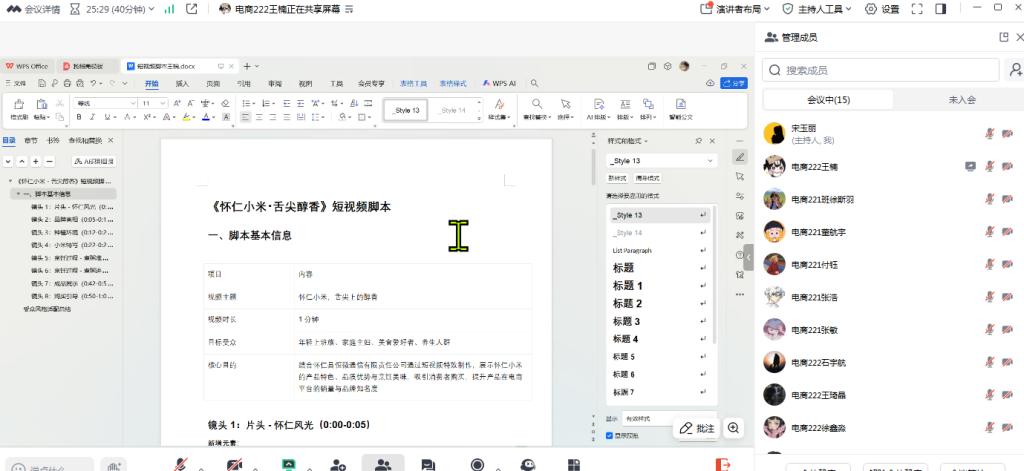Close the 样式和格式 styles panel

[712, 141]
